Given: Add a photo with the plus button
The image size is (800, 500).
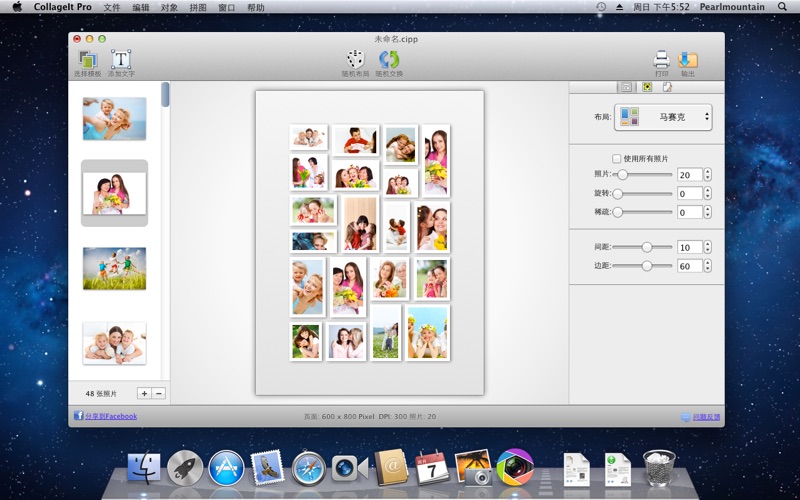Looking at the screenshot, I should (144, 393).
